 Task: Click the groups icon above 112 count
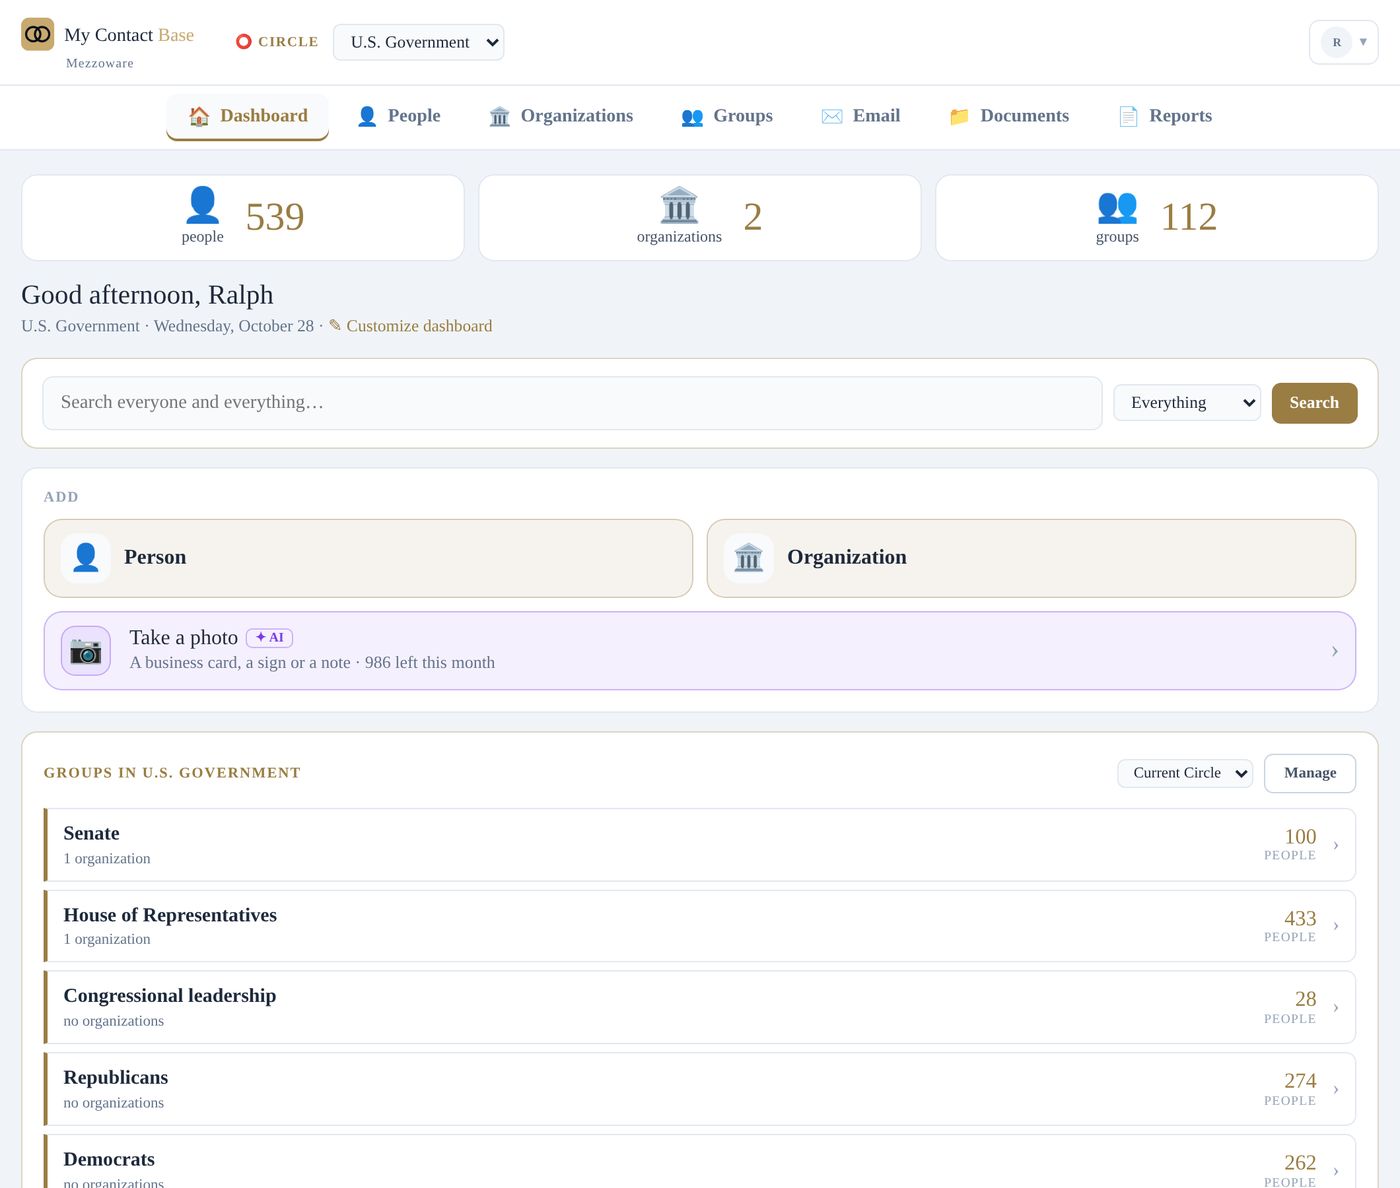coord(1117,206)
